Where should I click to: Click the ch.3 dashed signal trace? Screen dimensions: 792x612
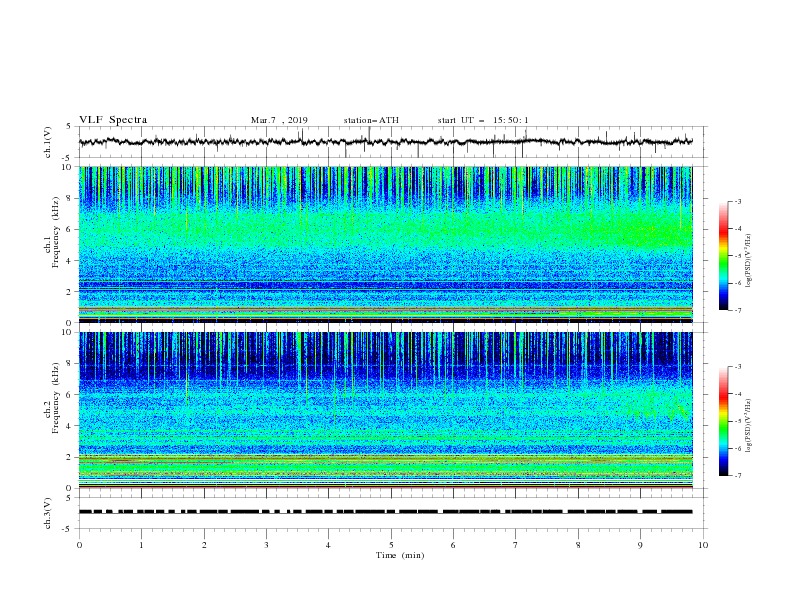(x=385, y=512)
